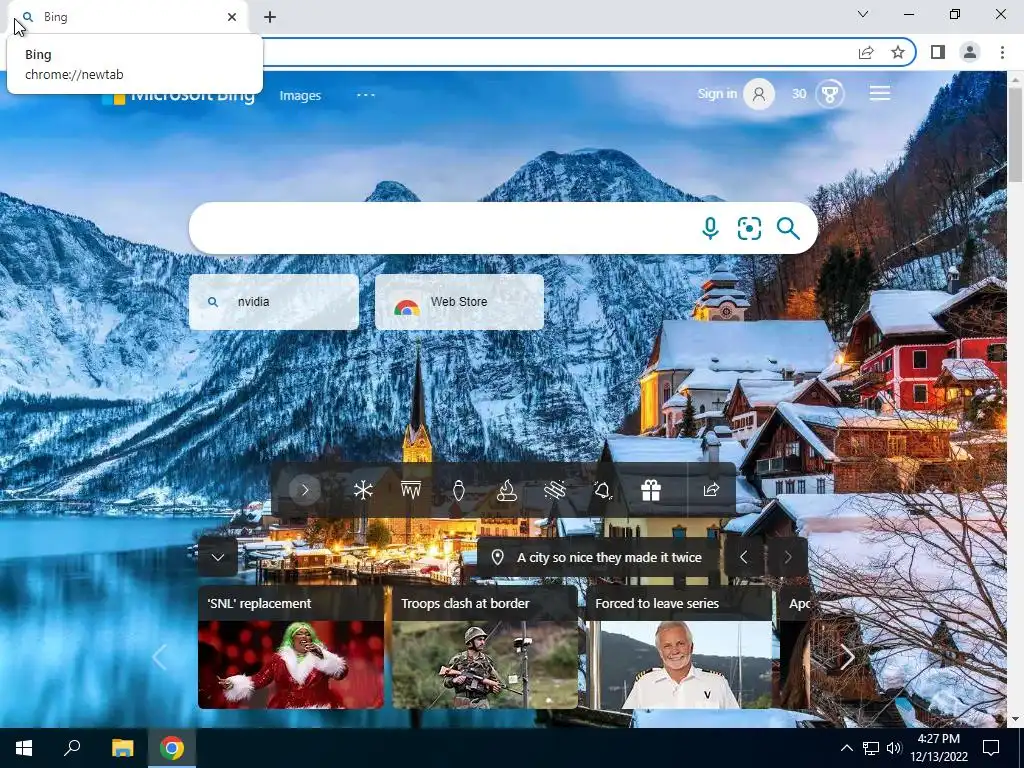Open the network status tray icon
Screen dimensions: 1024x768
point(871,748)
